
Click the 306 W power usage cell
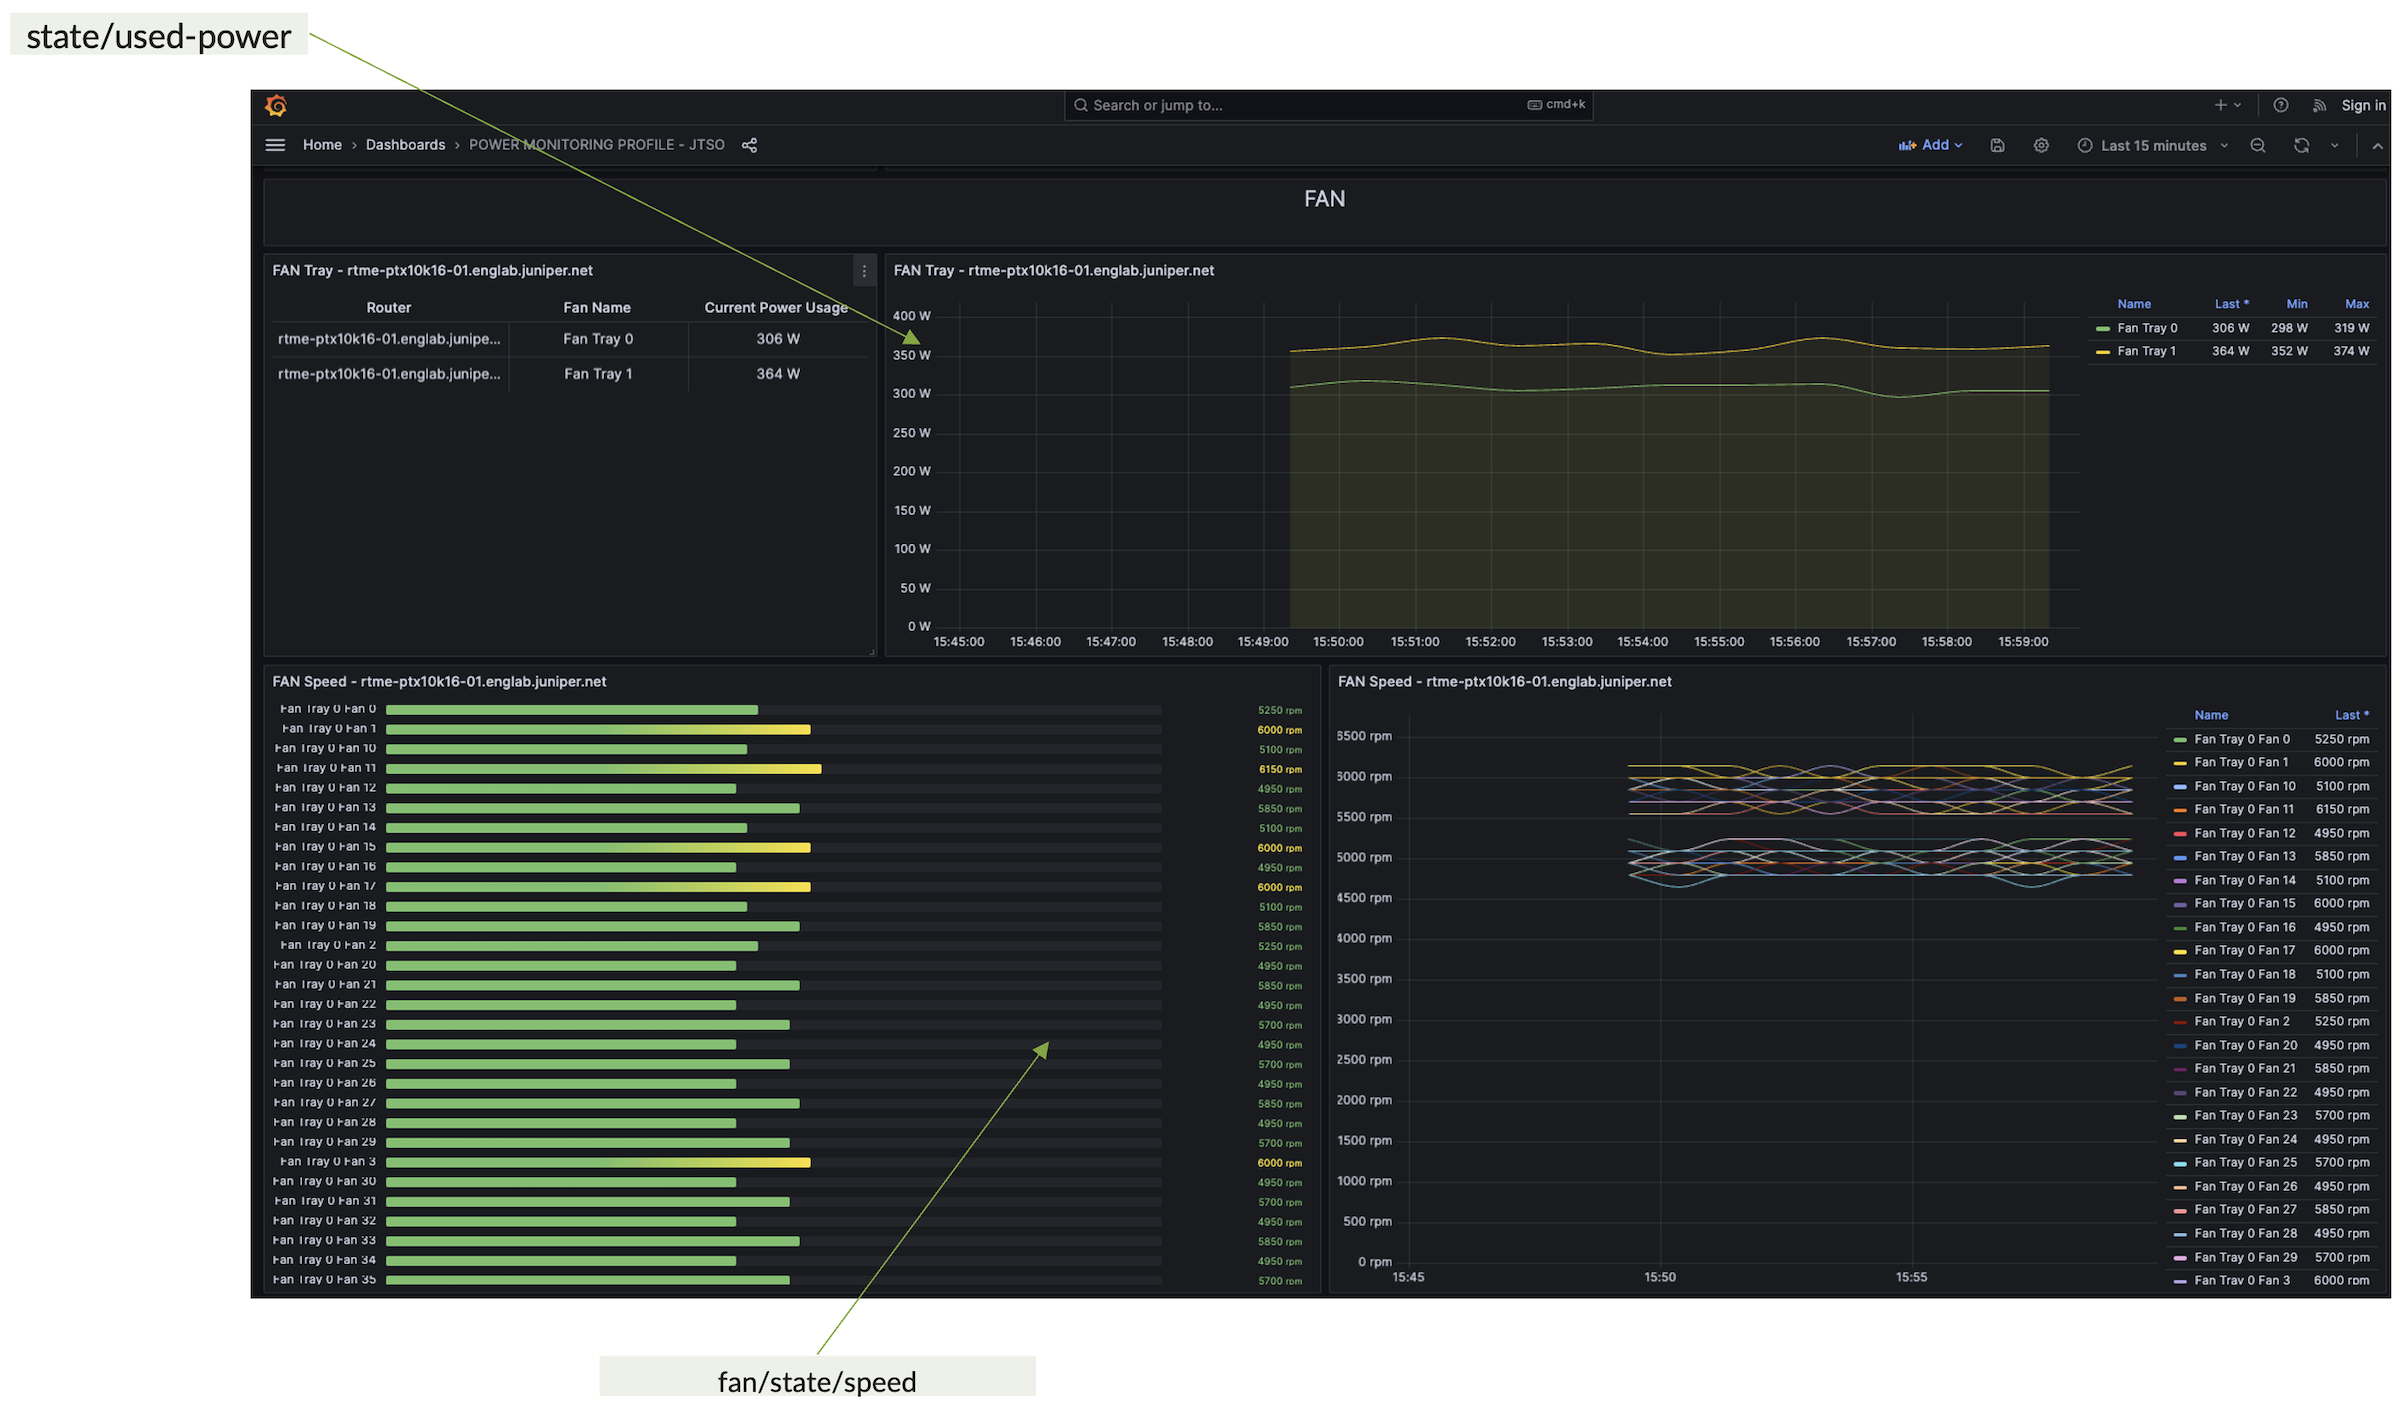coord(778,339)
